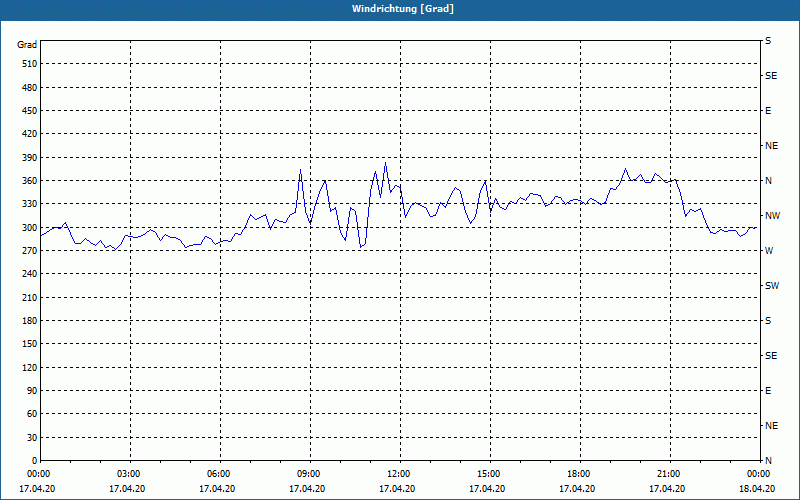Pick the 360 degree axis label
This screenshot has width=800, height=500.
click(x=30, y=181)
